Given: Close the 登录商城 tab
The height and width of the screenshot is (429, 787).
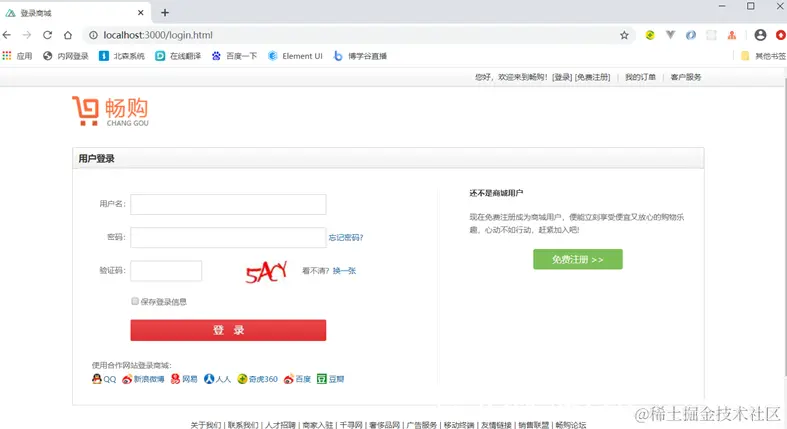Looking at the screenshot, I should pos(141,13).
